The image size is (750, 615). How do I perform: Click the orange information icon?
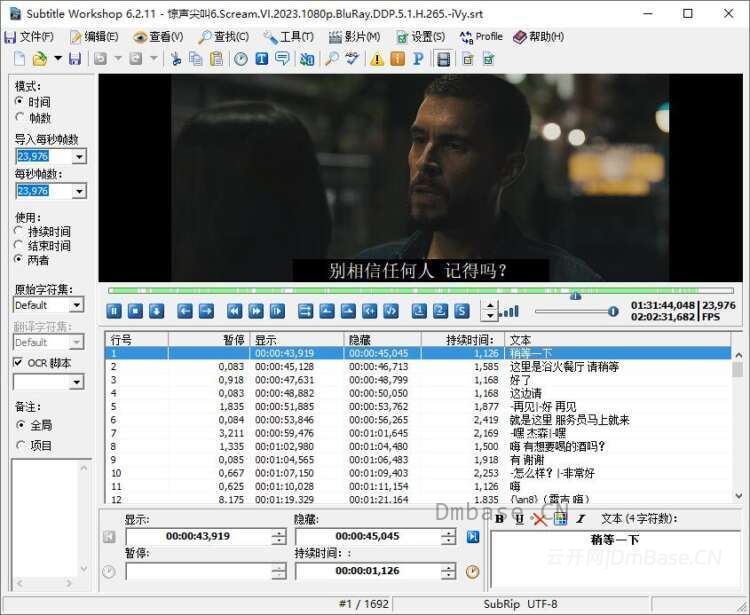(397, 59)
